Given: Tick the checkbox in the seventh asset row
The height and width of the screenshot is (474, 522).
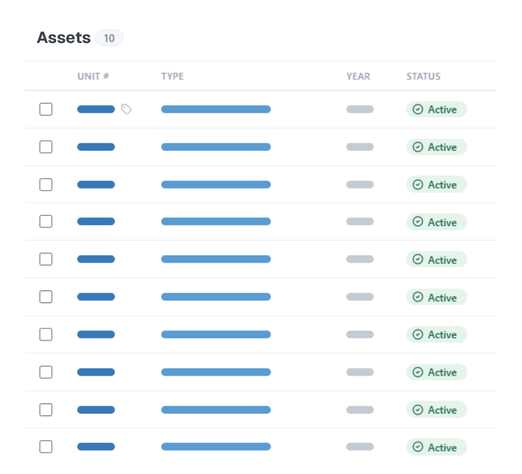Looking at the screenshot, I should 46,334.
